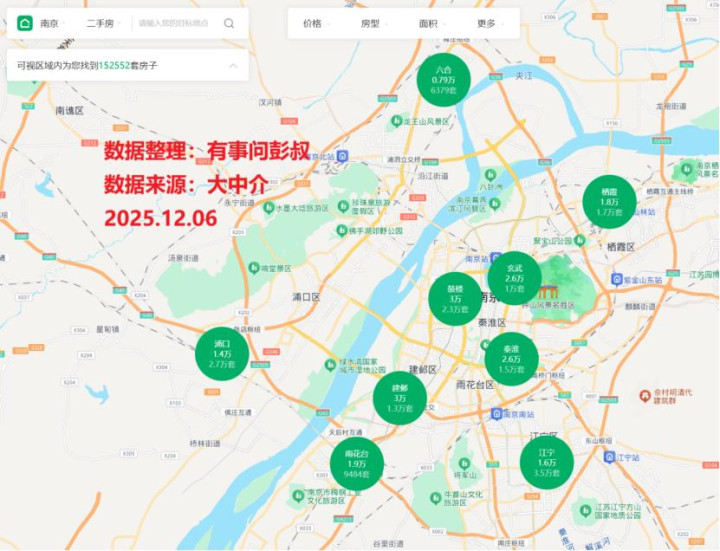Open the 南京 city dropdown
The image size is (720, 551).
point(53,23)
